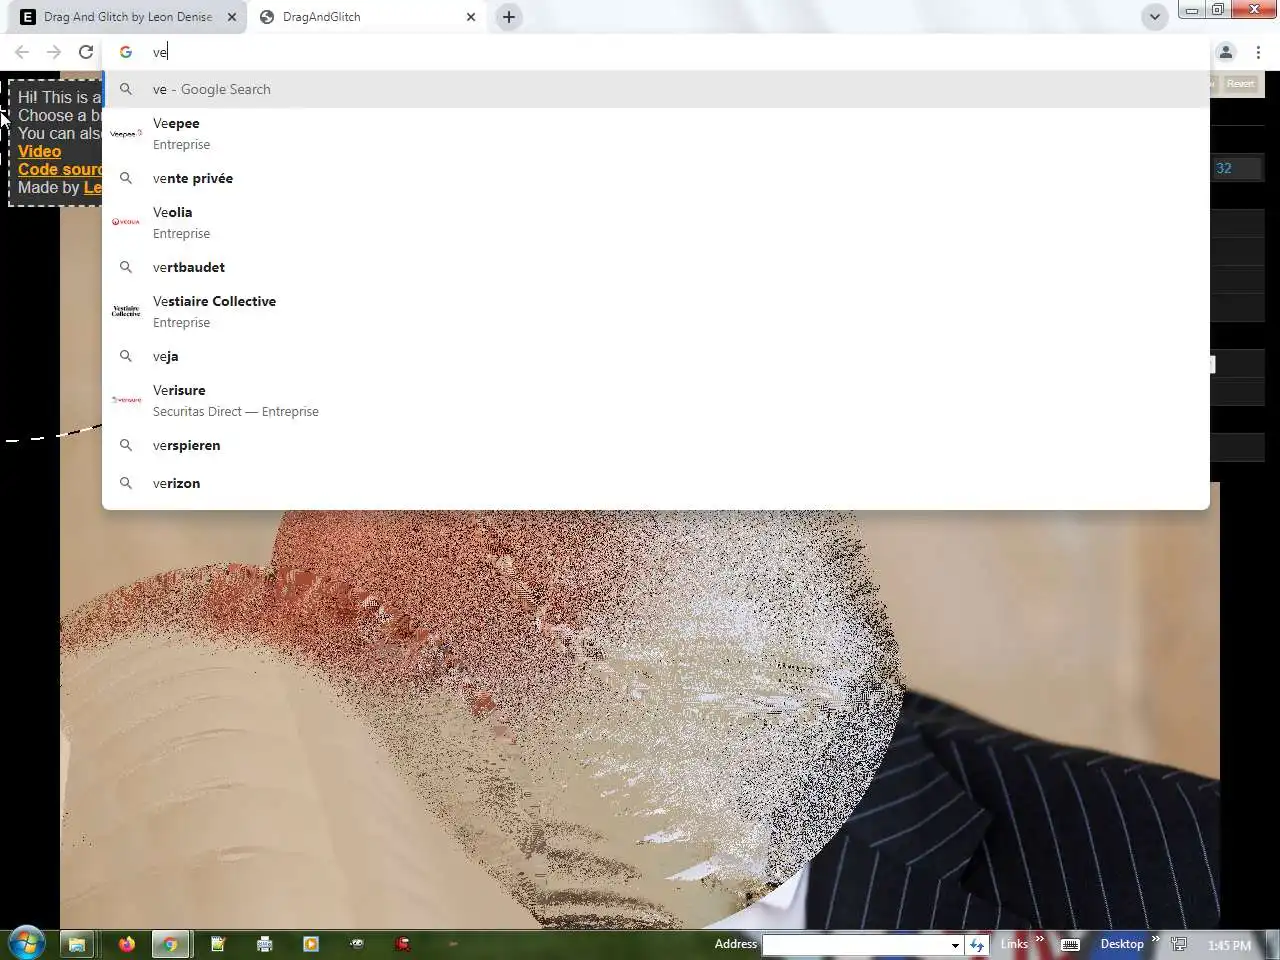This screenshot has width=1280, height=960.
Task: Click the address bar containing 've'
Action: [x=655, y=52]
